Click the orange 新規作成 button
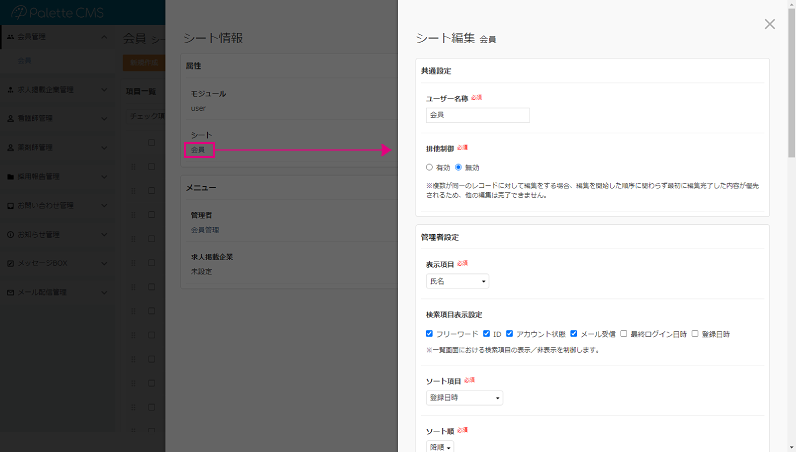Screen dimensions: 796x452 tap(144, 62)
